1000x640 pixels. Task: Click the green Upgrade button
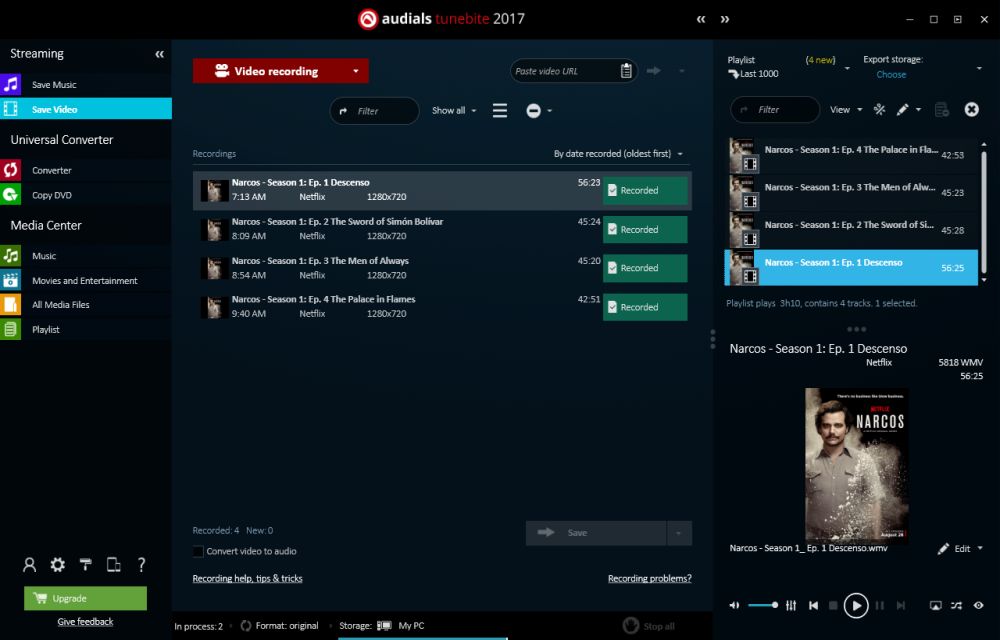pyautogui.click(x=85, y=598)
